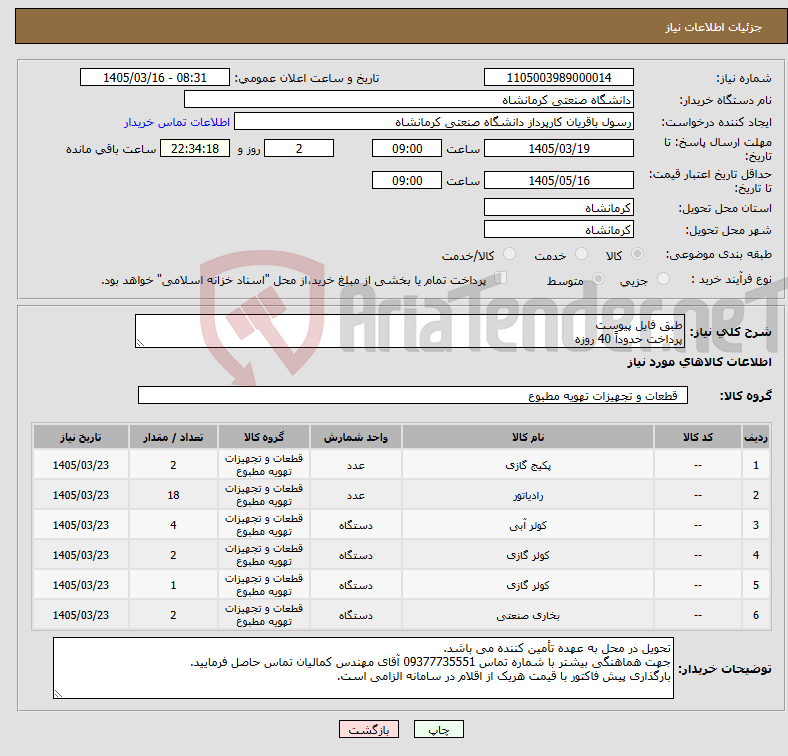Click the unit دستگاه in the بخاری صنعتی row
The width and height of the screenshot is (788, 756).
tap(356, 615)
